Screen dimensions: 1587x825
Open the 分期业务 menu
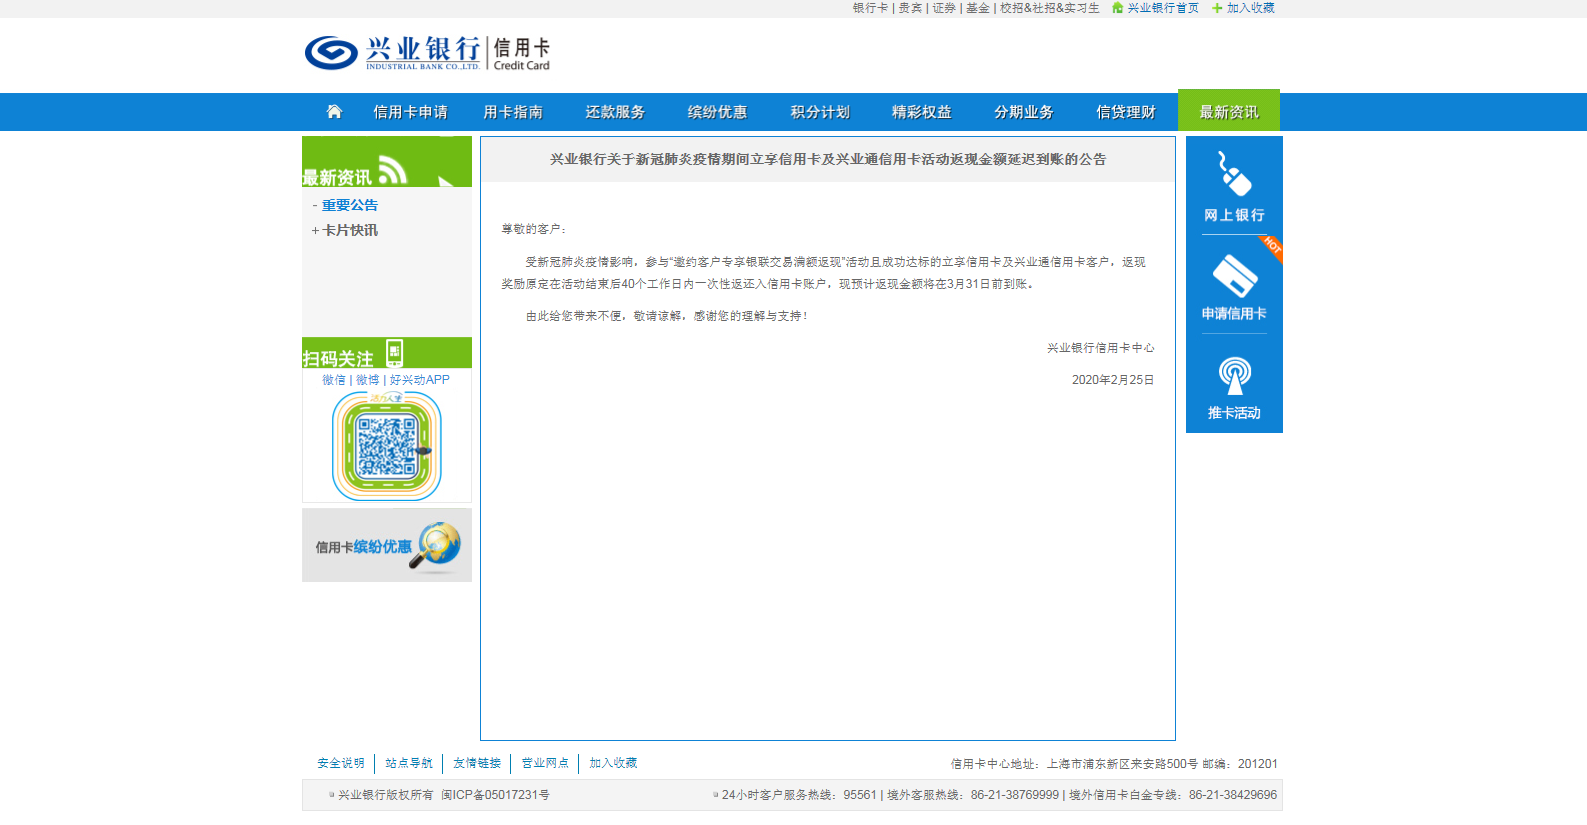tap(1024, 112)
